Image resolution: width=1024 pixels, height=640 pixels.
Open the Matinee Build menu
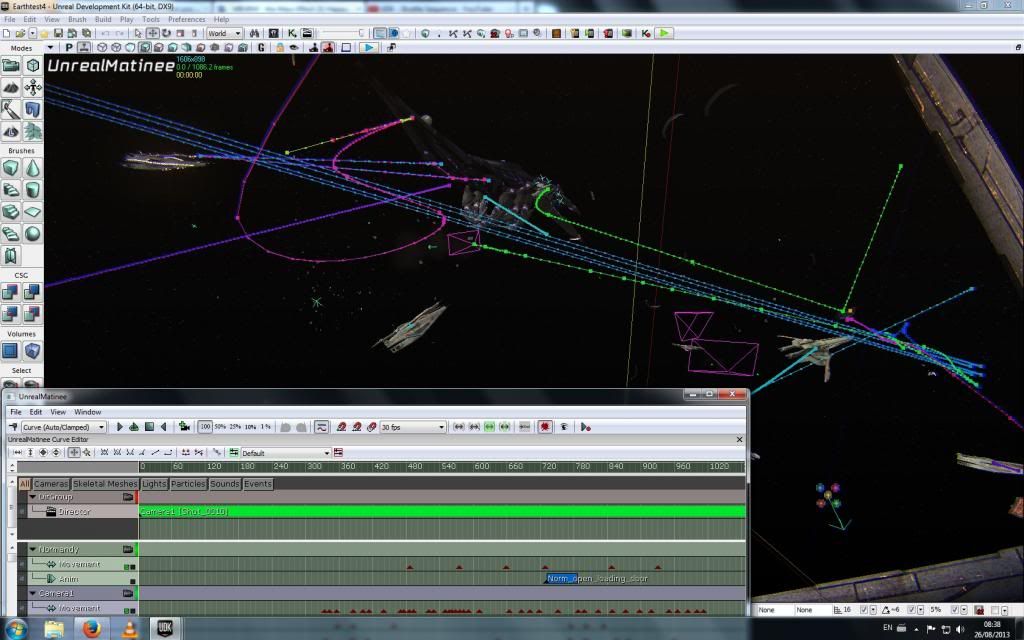(103, 19)
